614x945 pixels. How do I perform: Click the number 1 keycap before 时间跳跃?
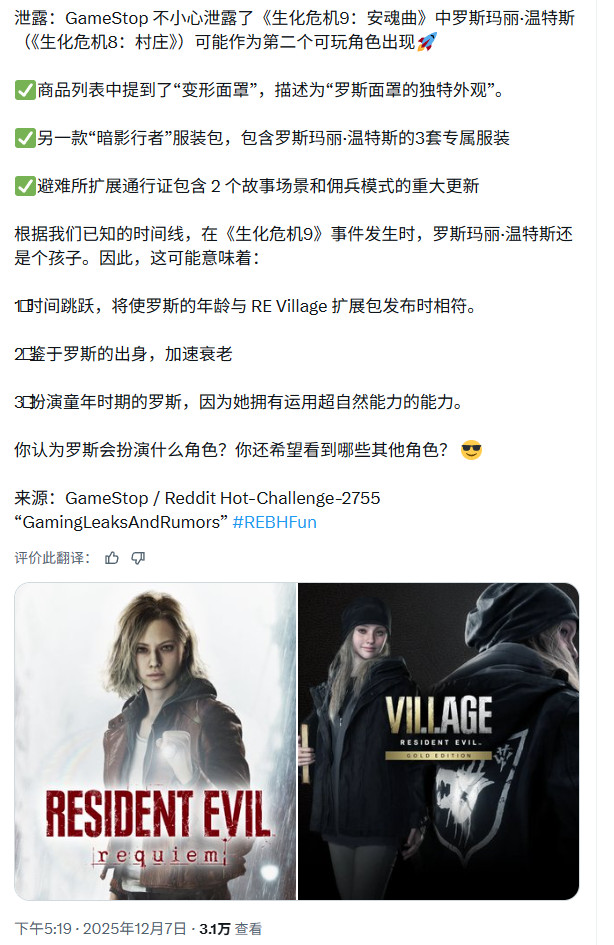23,306
